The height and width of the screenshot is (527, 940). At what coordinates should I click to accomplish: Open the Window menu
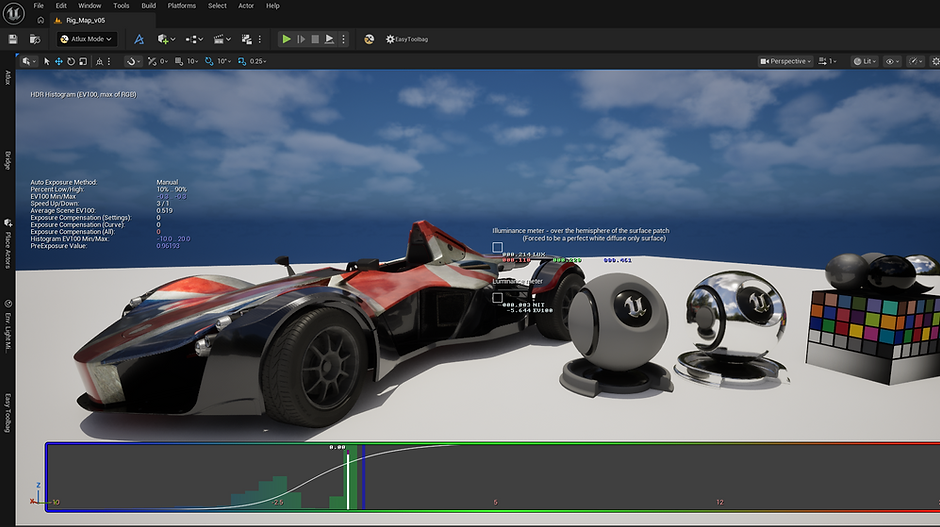(89, 5)
